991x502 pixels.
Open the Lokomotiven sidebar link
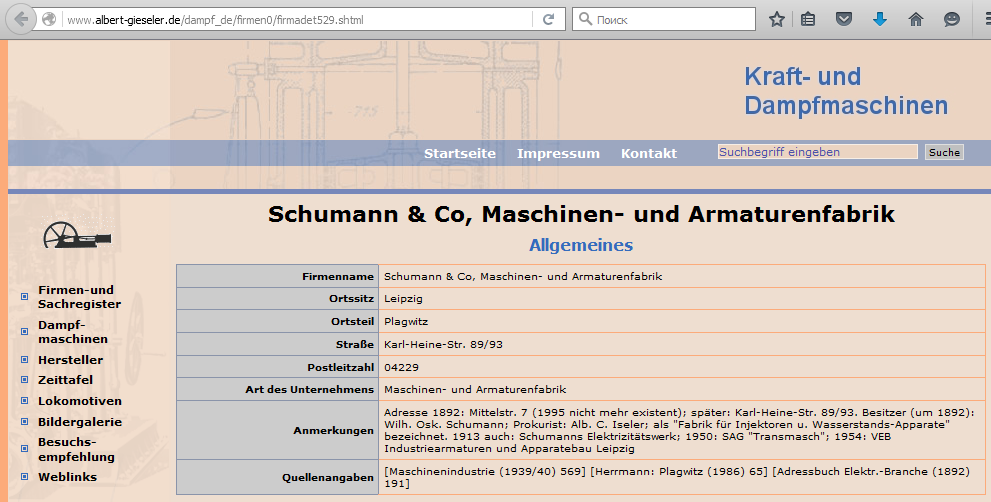click(x=80, y=401)
